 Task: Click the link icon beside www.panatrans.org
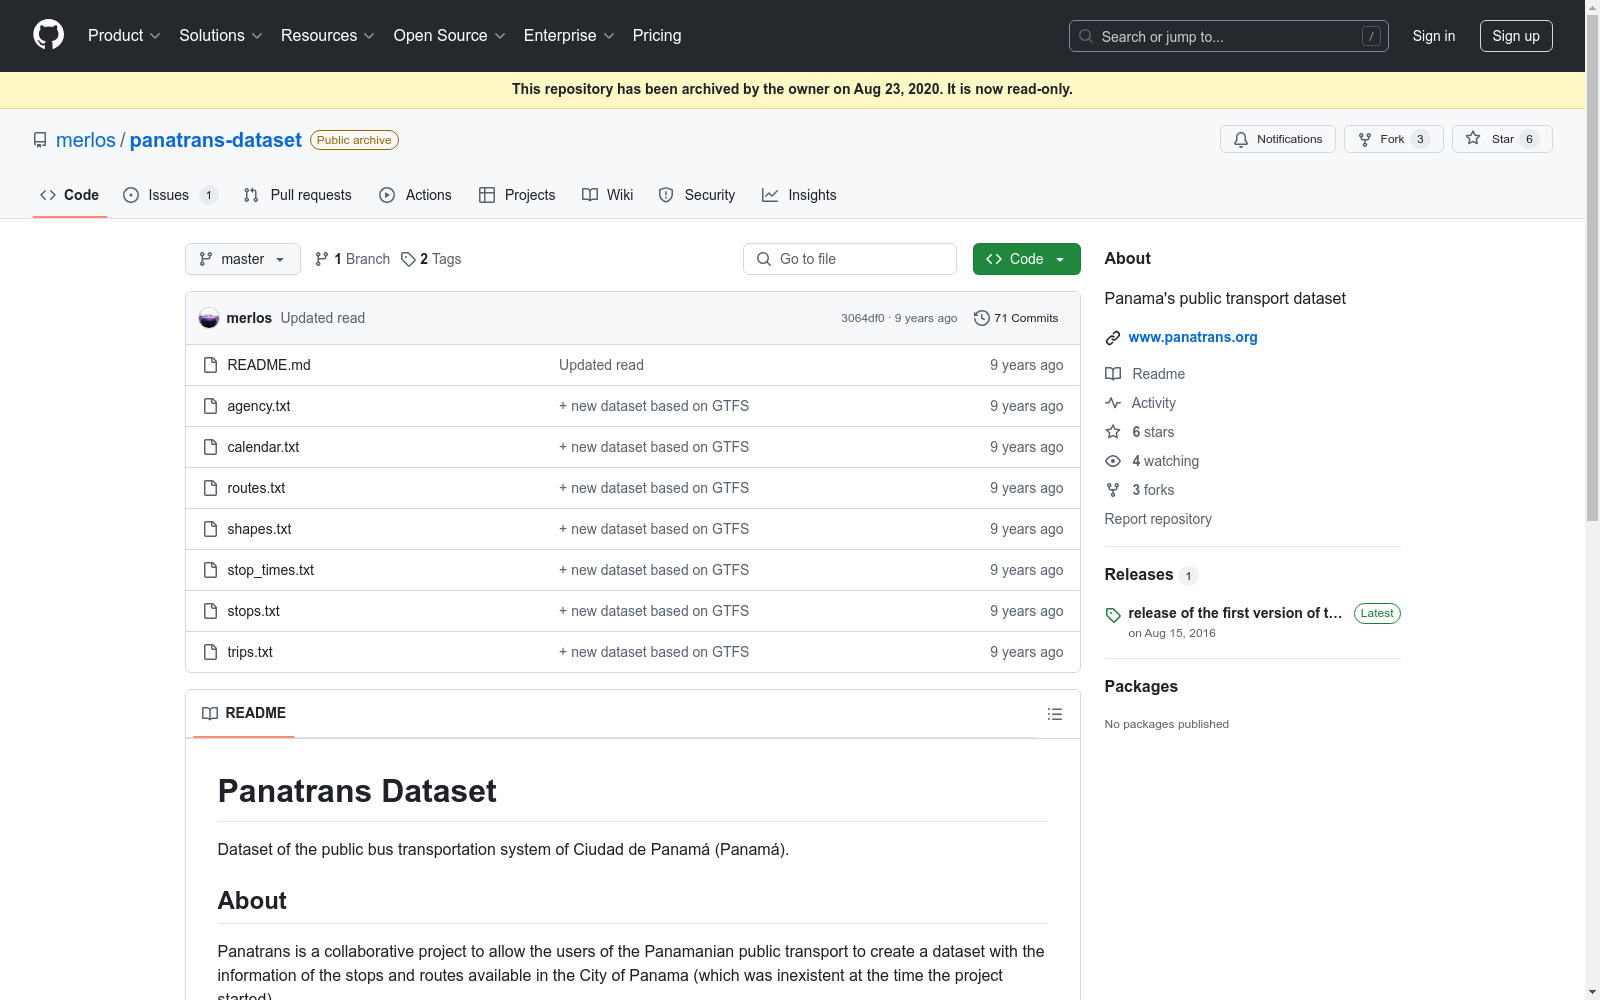click(1113, 338)
